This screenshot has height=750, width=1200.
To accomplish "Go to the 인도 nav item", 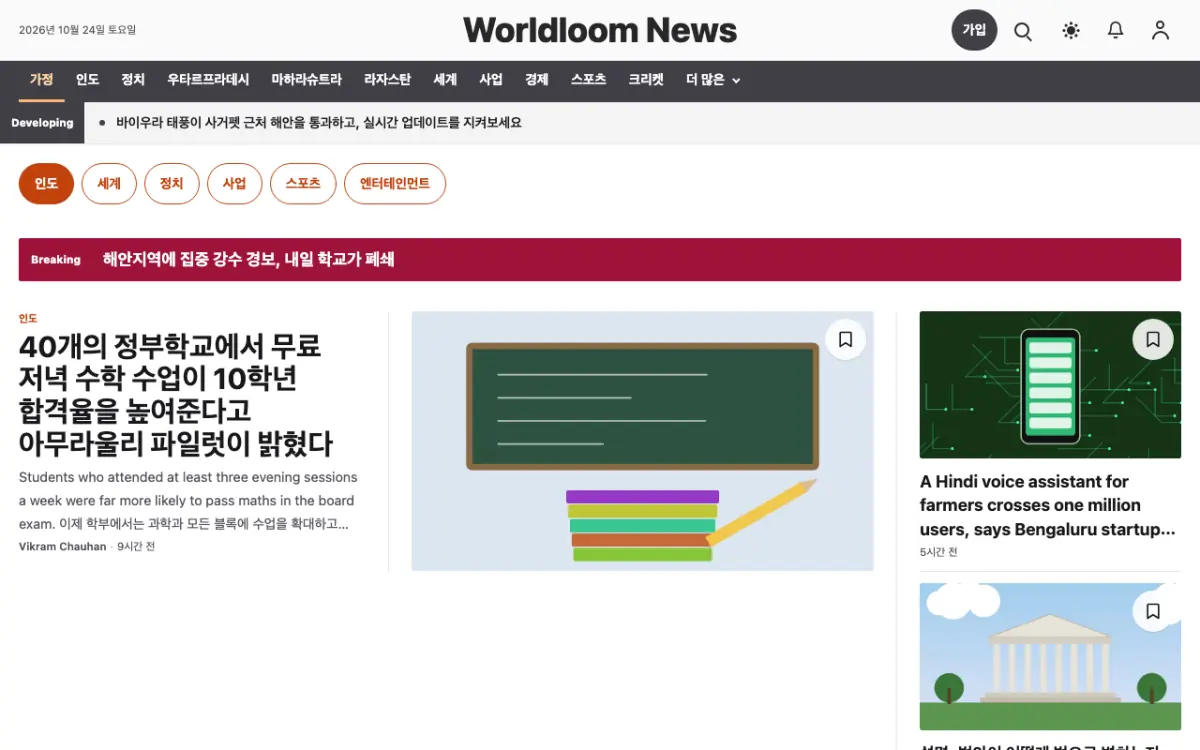I will (x=87, y=80).
